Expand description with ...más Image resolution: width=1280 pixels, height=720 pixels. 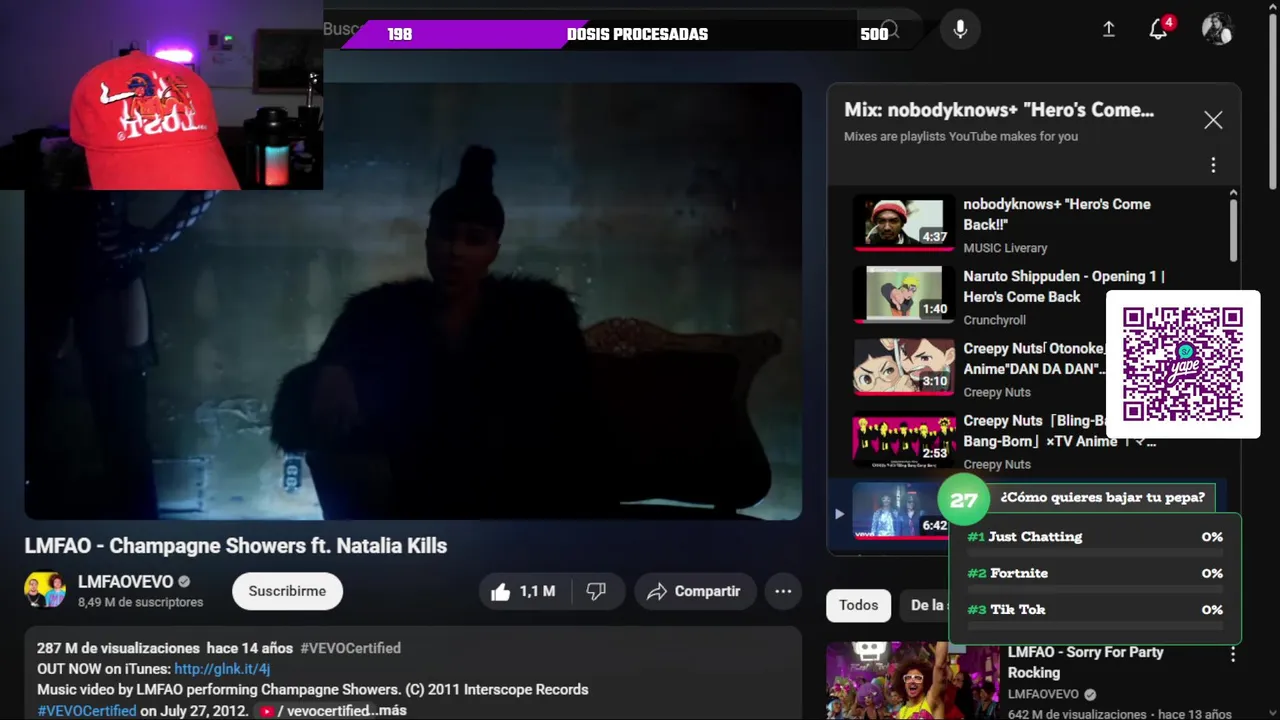pyautogui.click(x=389, y=711)
